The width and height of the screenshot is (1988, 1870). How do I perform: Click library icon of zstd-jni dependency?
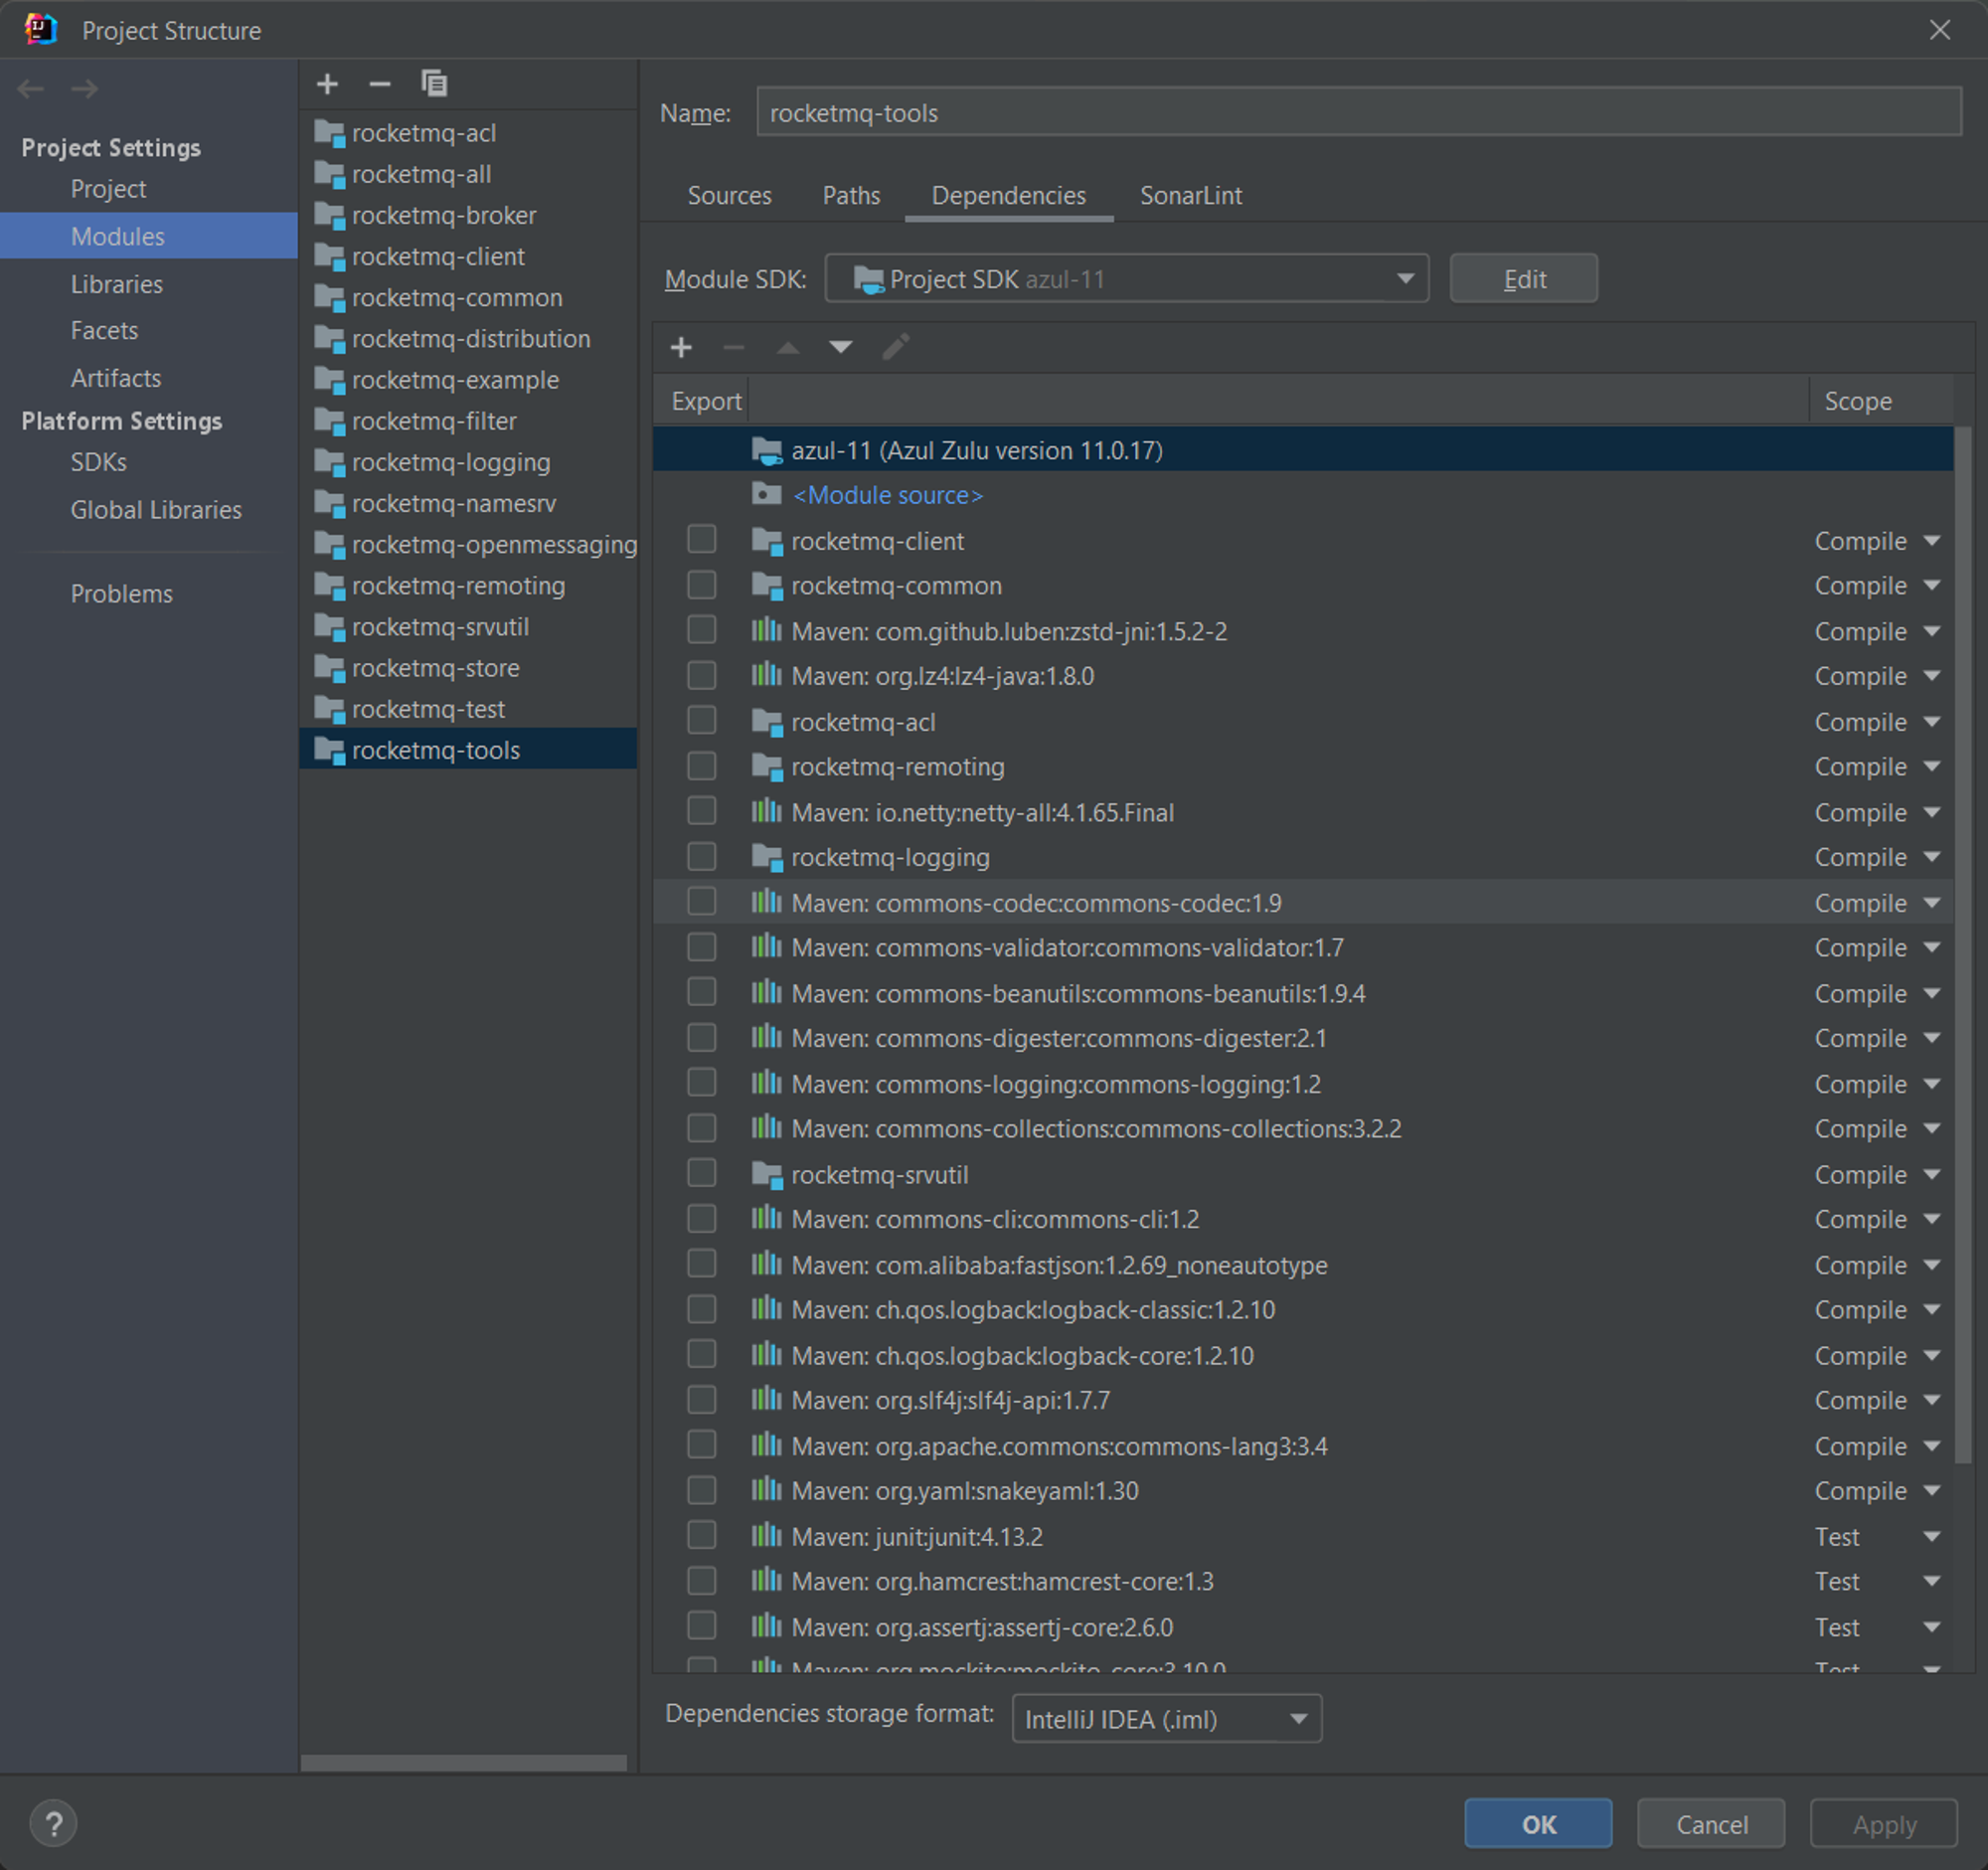click(x=767, y=630)
